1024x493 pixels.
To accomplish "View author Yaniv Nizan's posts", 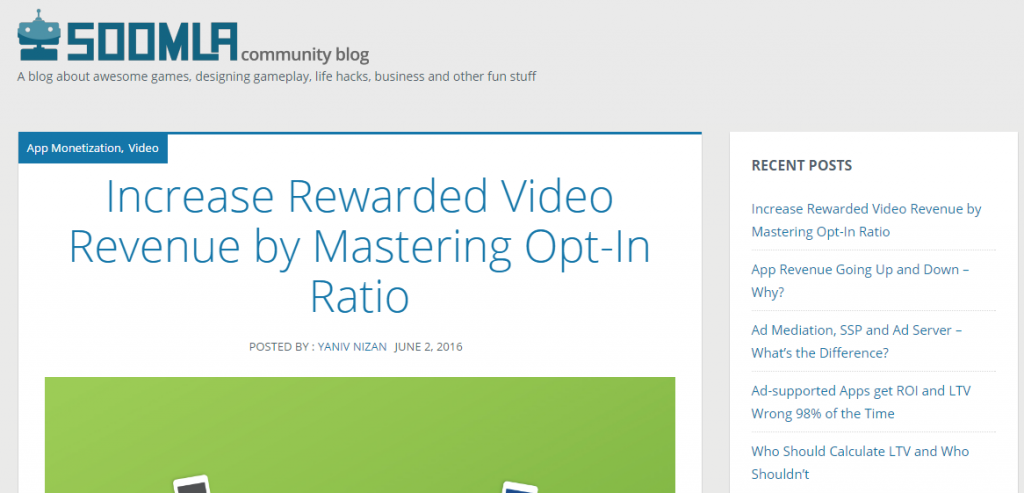I will [x=354, y=347].
